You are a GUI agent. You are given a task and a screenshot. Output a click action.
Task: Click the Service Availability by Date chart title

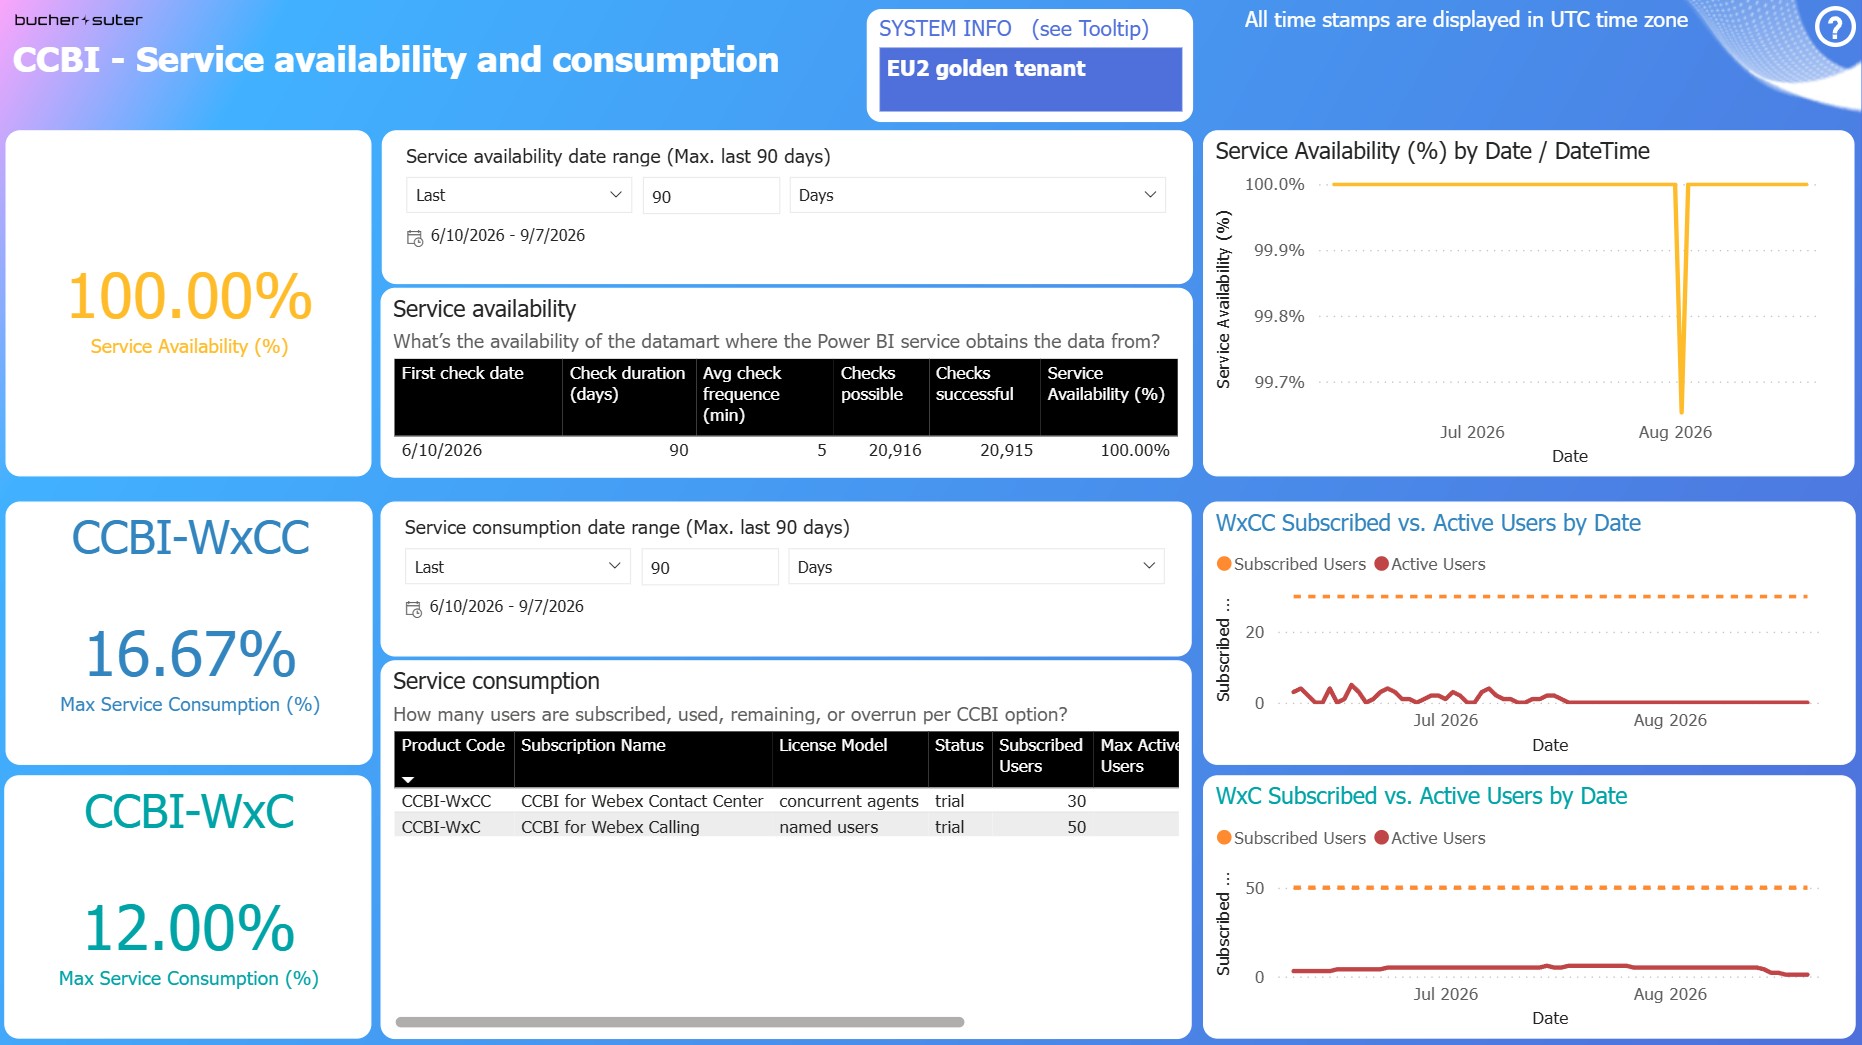[1432, 151]
